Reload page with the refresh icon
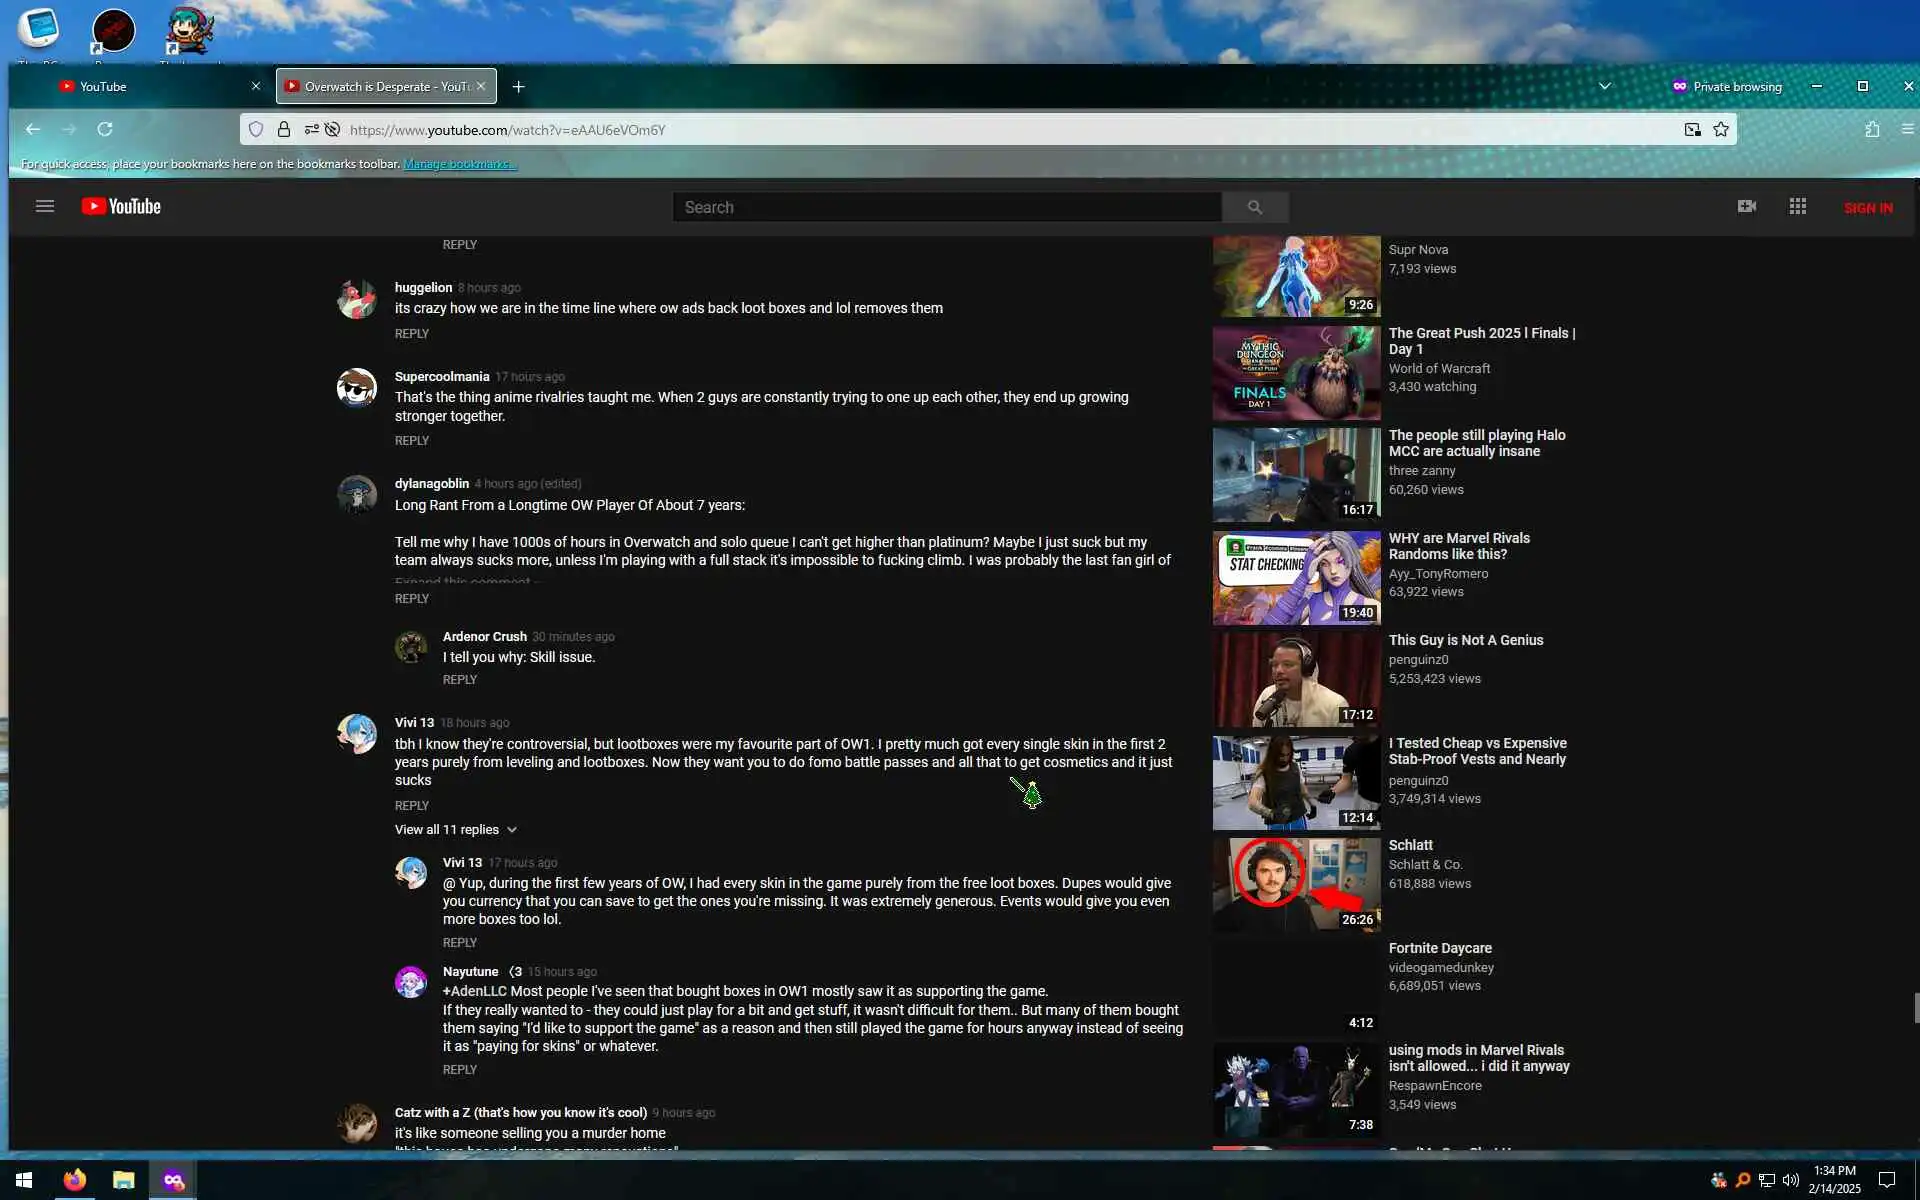1920x1200 pixels. tap(105, 130)
